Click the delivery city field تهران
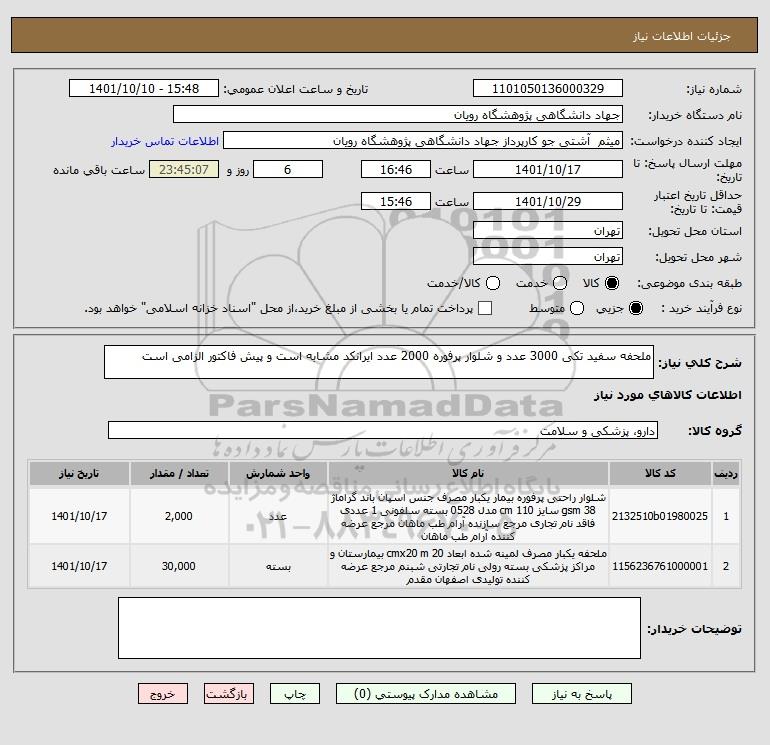 tap(548, 256)
